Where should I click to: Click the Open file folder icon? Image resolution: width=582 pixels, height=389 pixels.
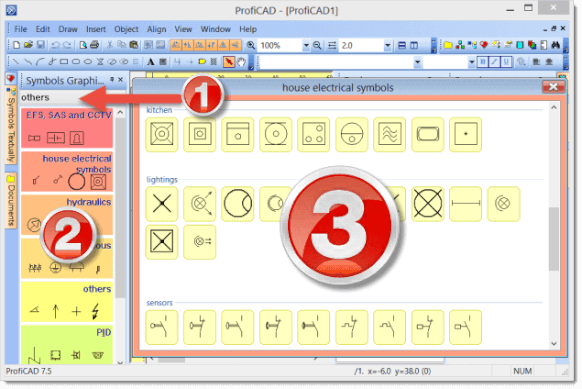coord(28,45)
